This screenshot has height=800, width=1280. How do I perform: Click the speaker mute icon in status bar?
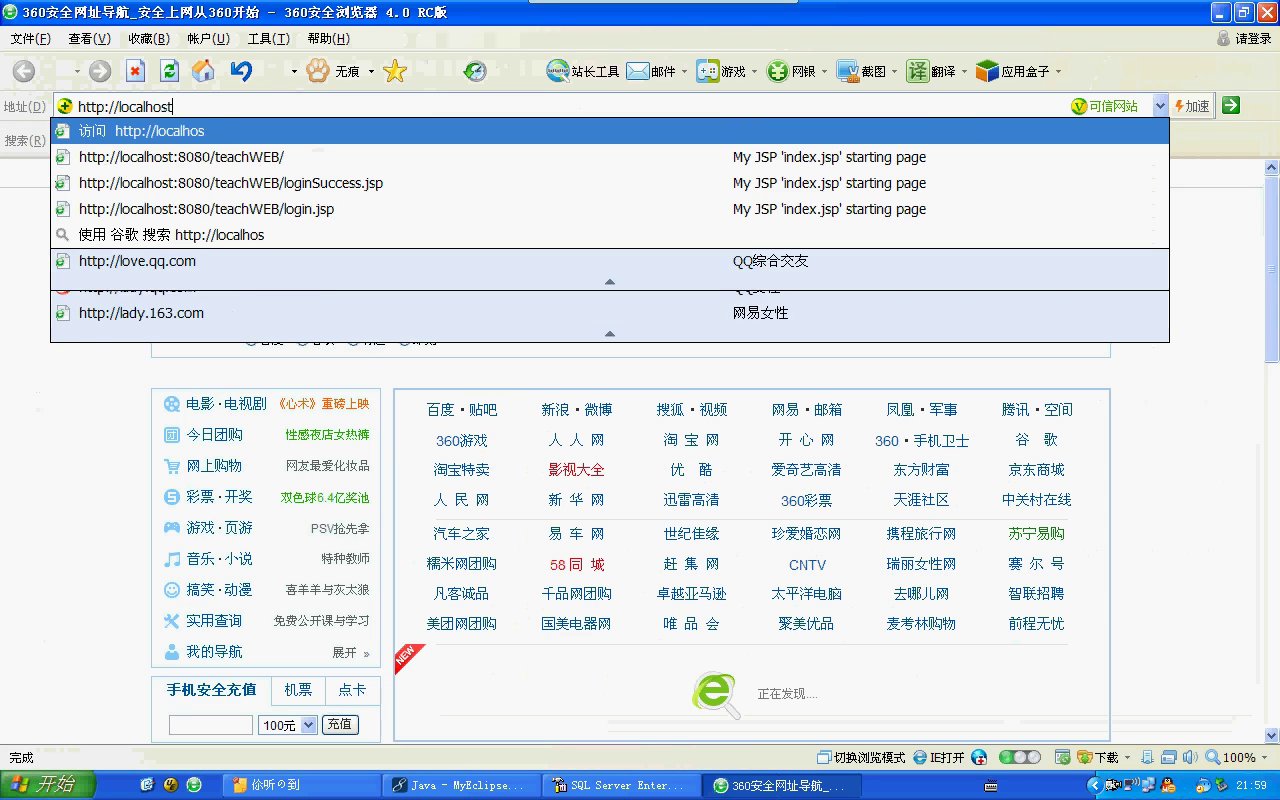1189,758
